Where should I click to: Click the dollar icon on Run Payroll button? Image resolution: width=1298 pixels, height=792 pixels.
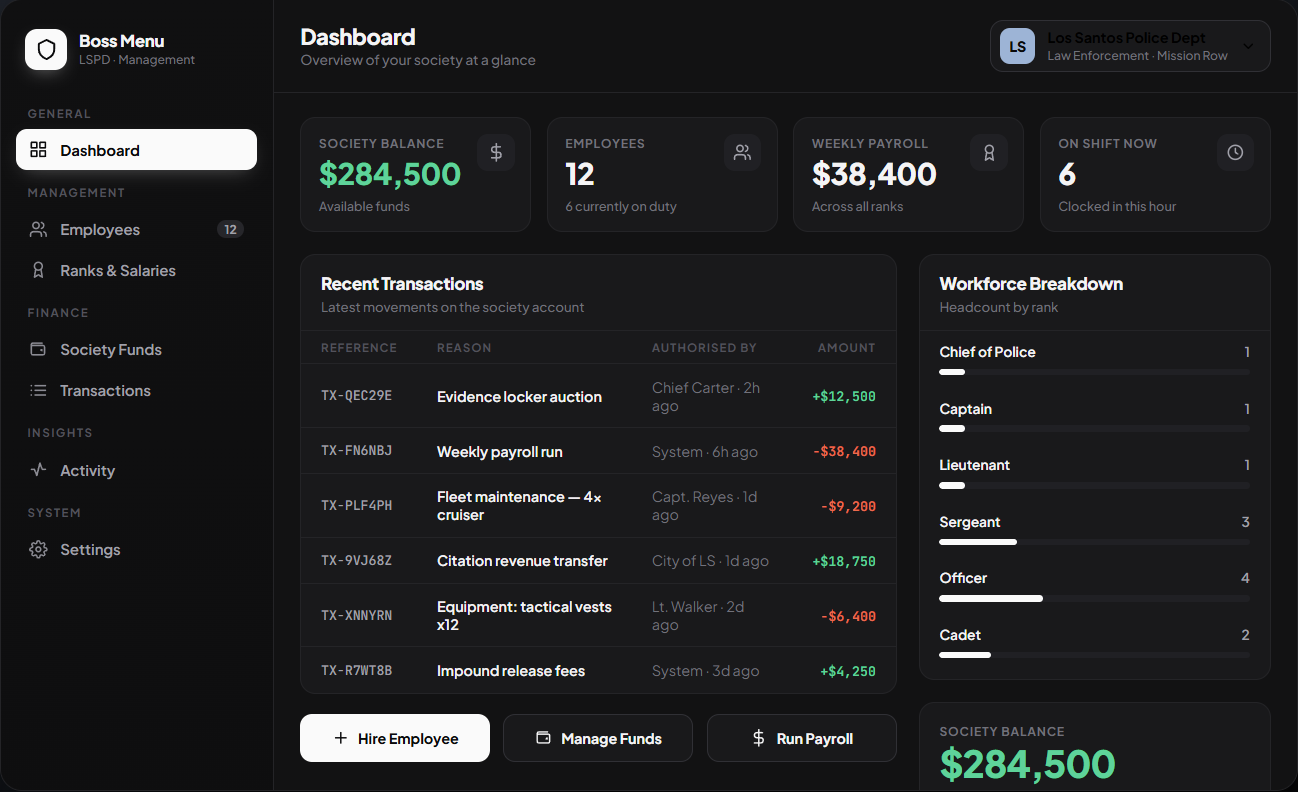click(x=759, y=738)
